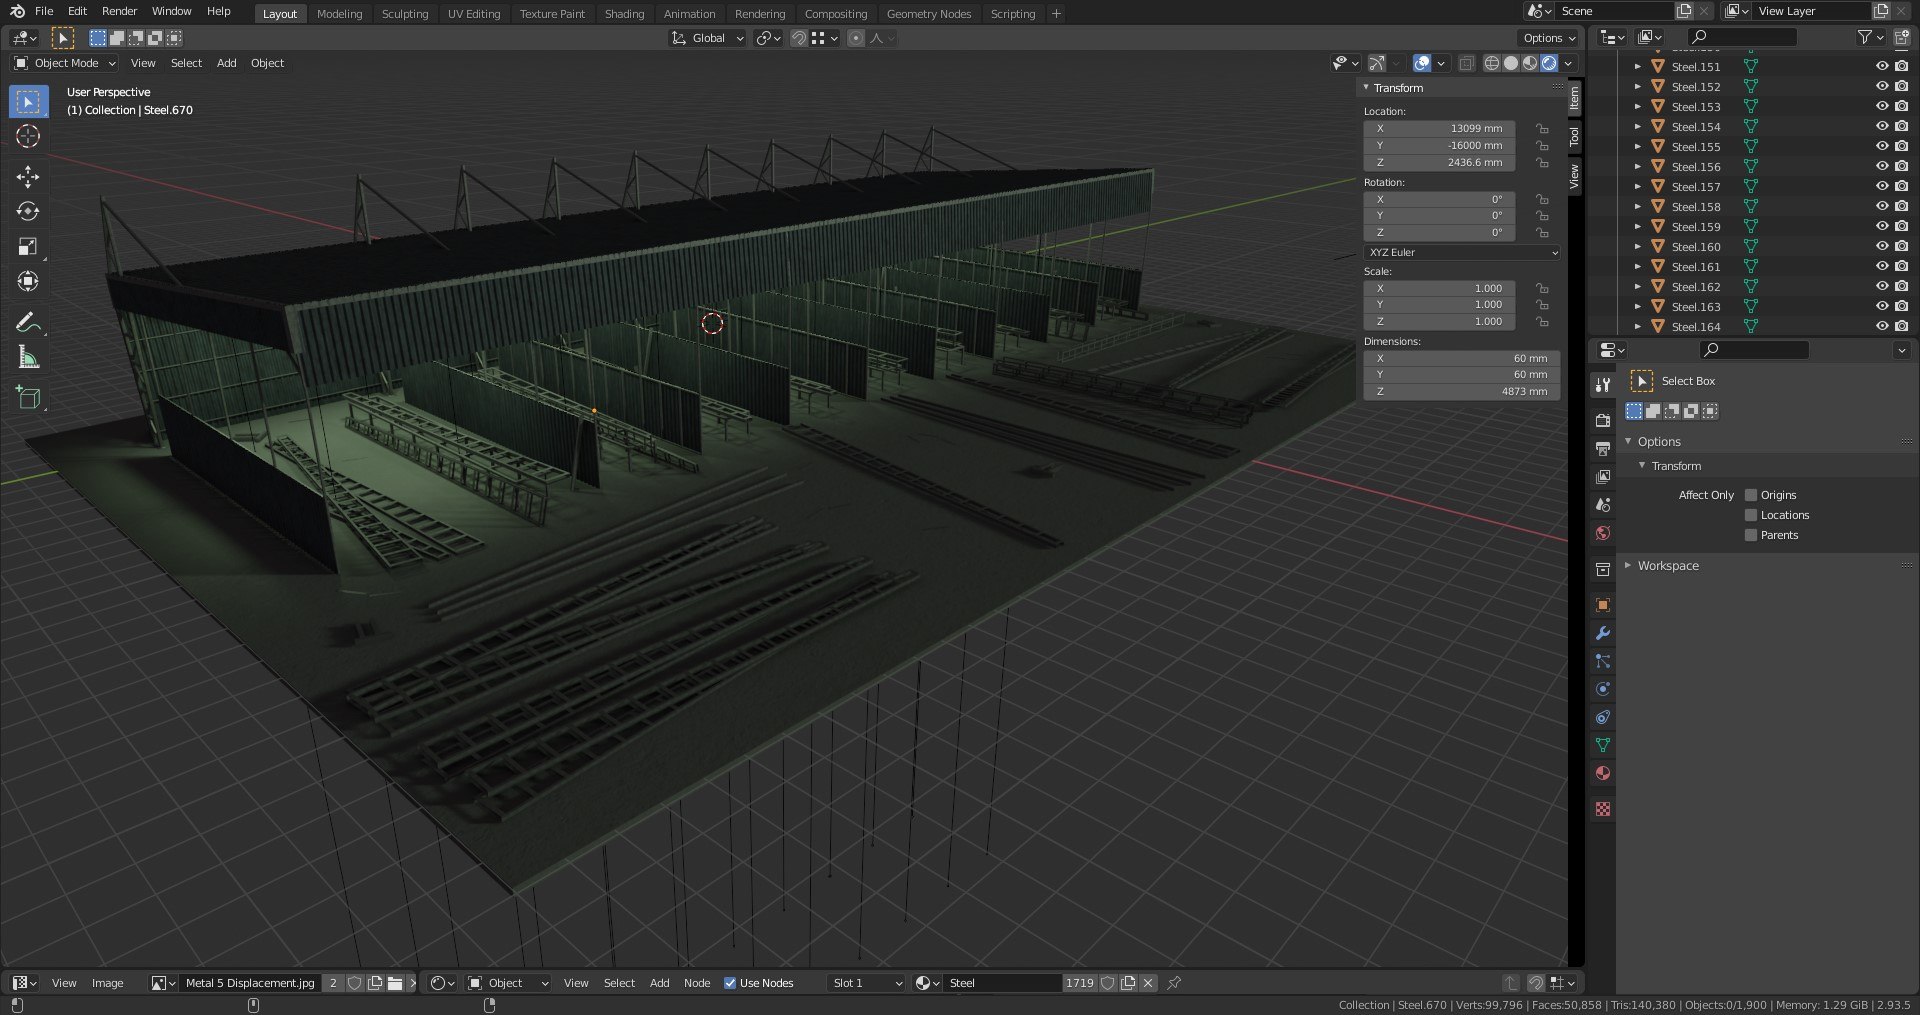Disable Steel.163 in renders
This screenshot has height=1015, width=1920.
click(x=1901, y=306)
